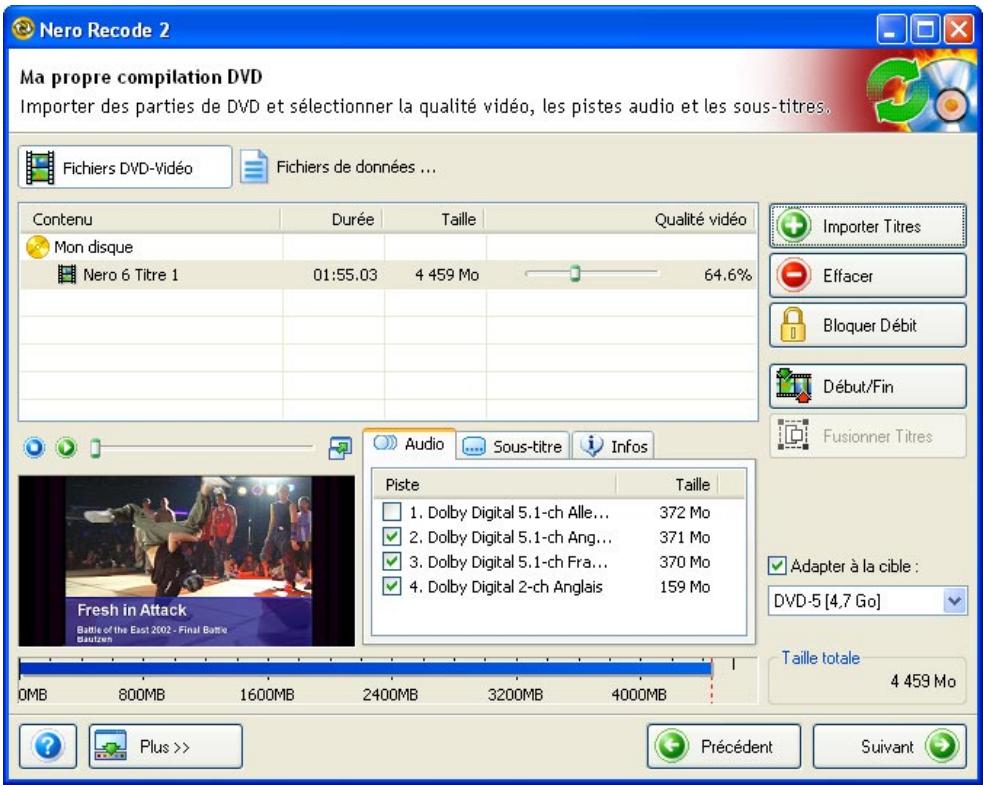This screenshot has width=984, height=787.
Task: Click the Début/Fin trim film icon
Action: pyautogui.click(x=794, y=386)
